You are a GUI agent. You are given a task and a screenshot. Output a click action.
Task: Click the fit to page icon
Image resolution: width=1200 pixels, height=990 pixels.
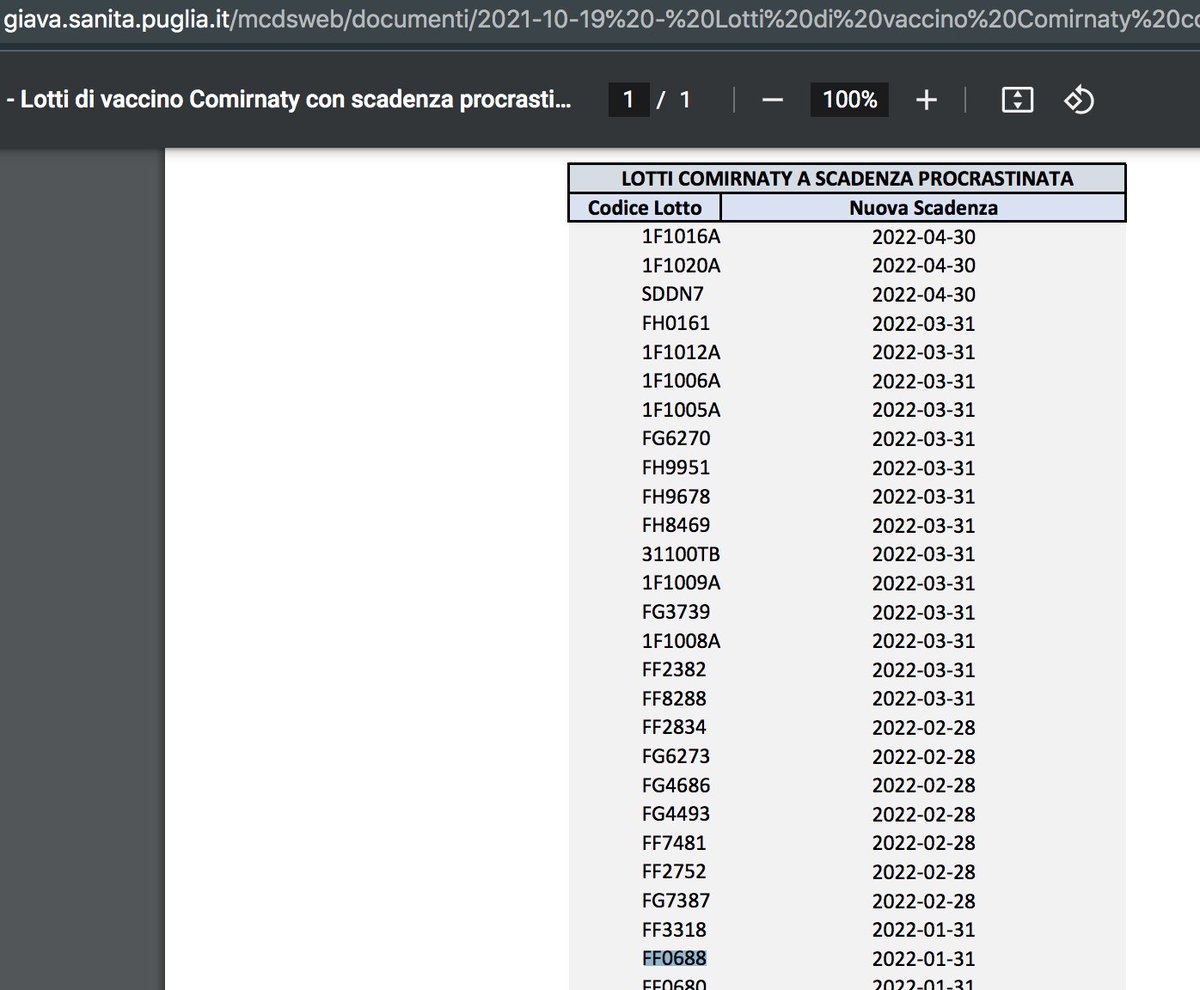click(x=1017, y=100)
